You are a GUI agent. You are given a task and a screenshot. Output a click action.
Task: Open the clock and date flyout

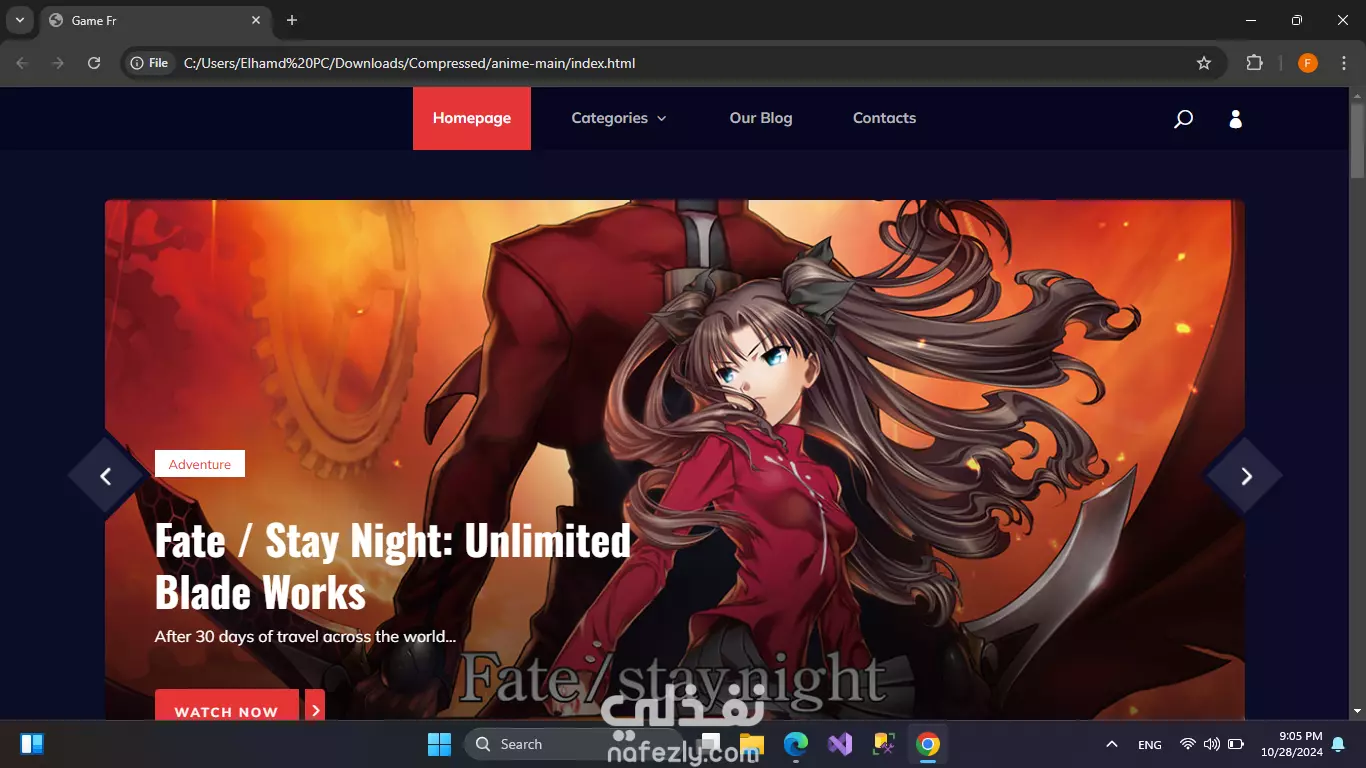pos(1292,744)
